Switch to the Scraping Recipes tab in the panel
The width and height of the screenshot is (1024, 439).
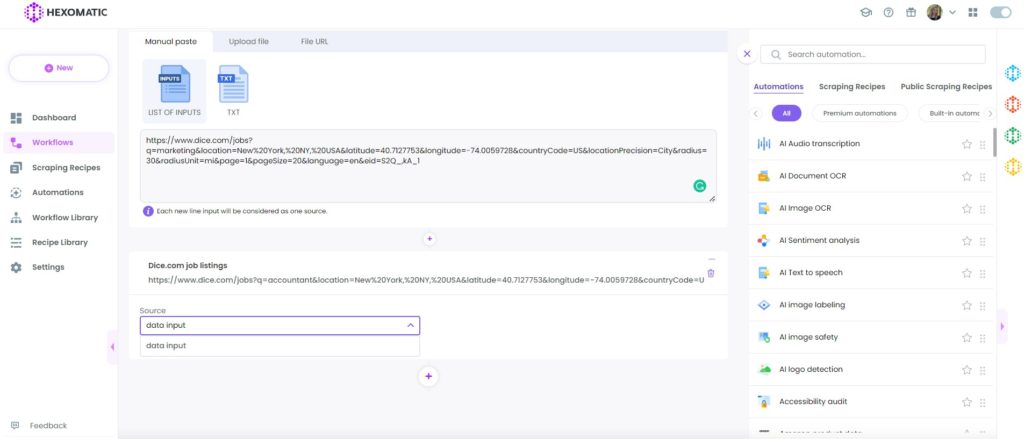852,87
